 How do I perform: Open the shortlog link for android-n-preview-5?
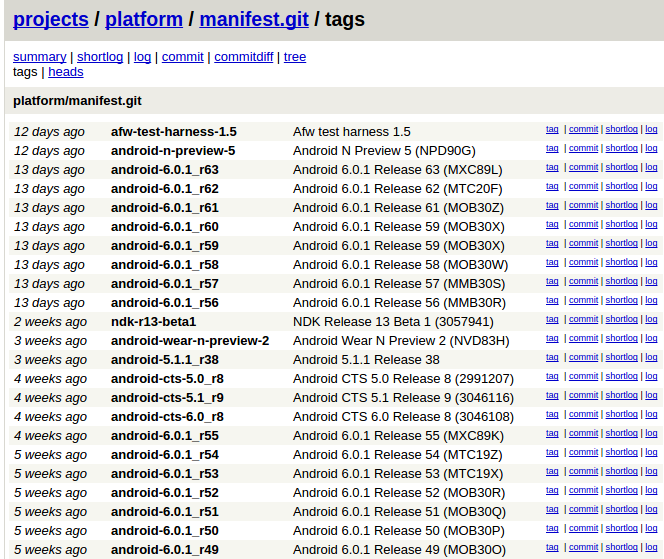coord(622,148)
